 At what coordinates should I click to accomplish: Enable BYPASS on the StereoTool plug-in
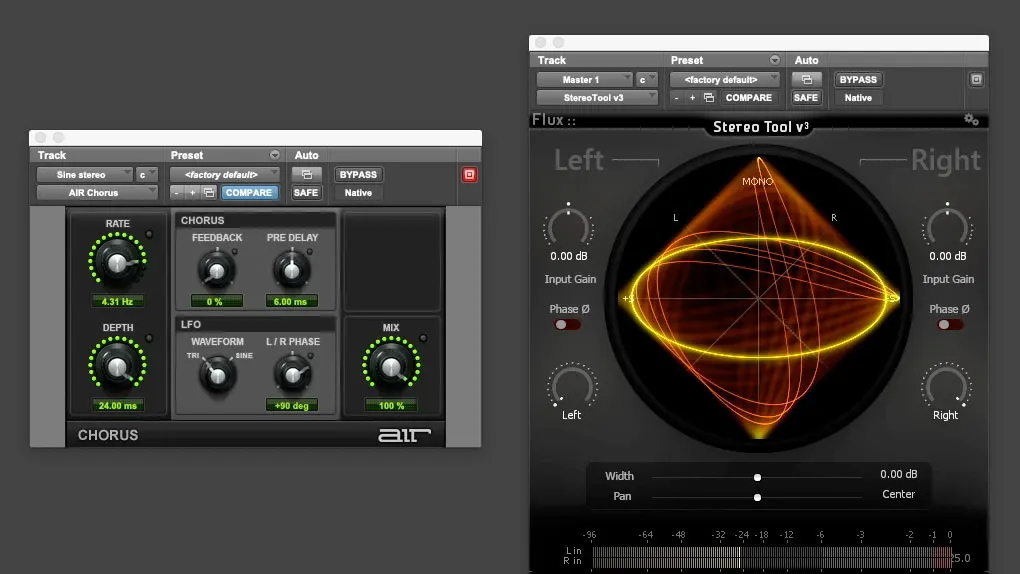[x=858, y=79]
